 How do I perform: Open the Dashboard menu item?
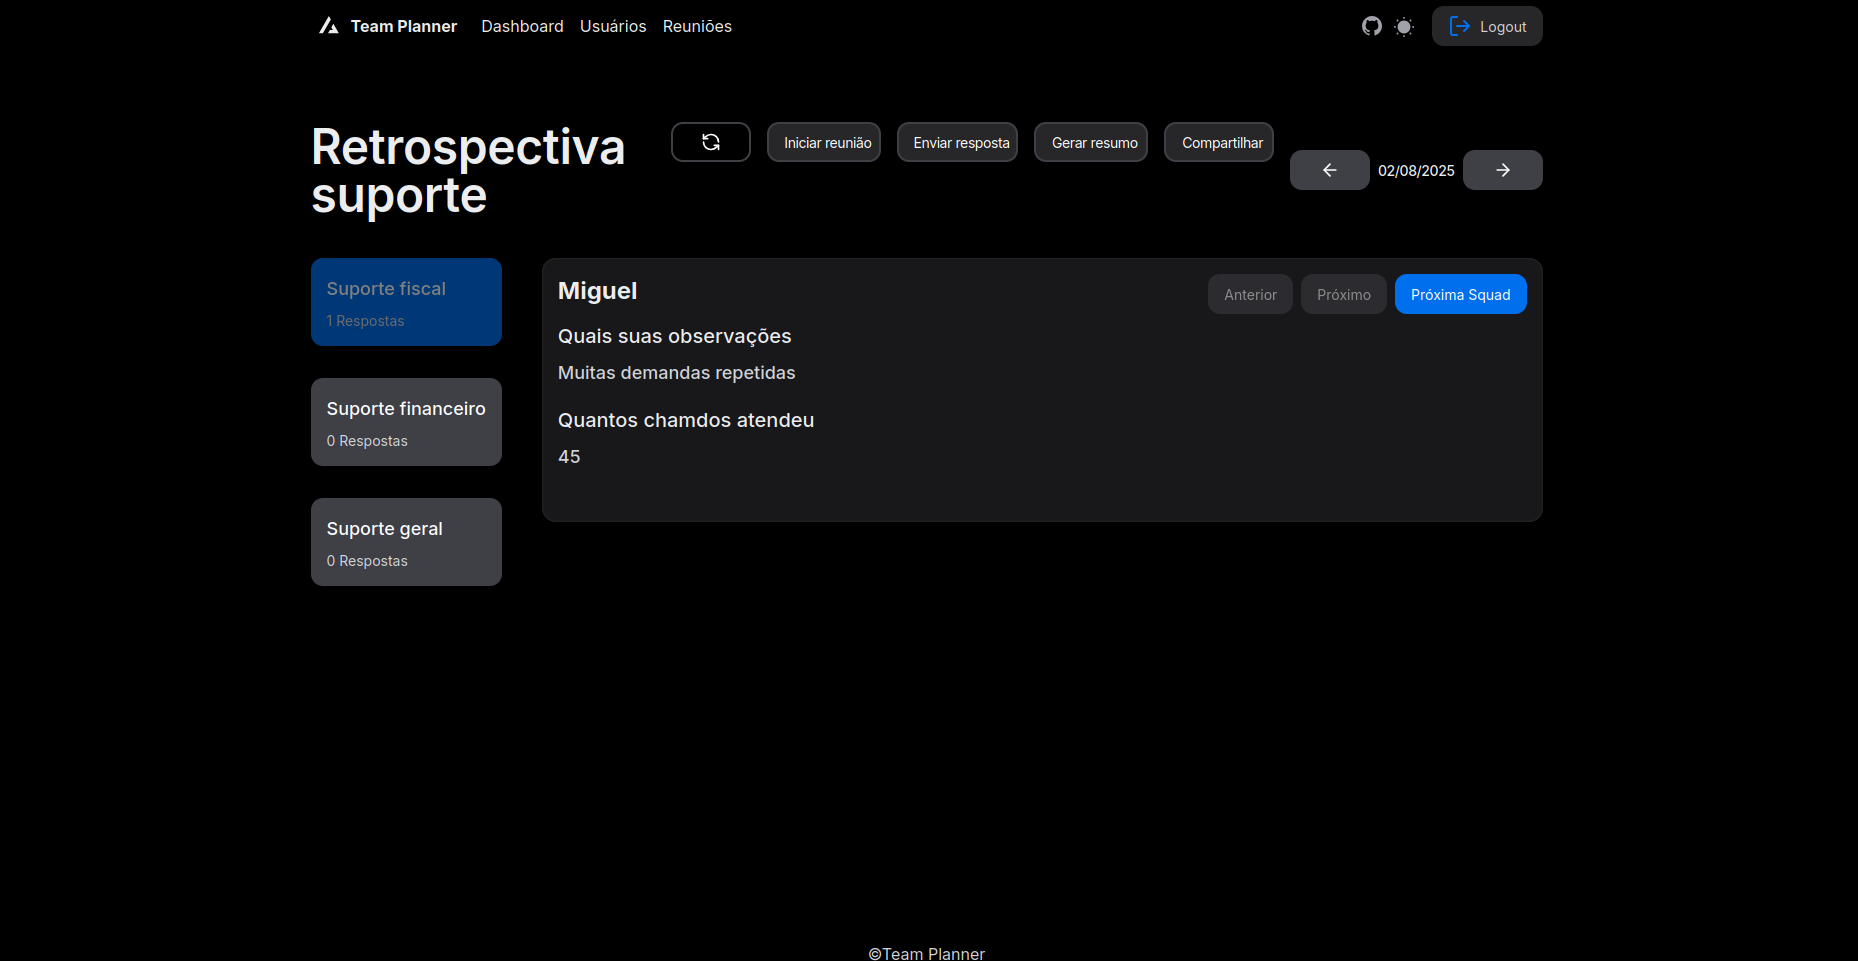[522, 26]
